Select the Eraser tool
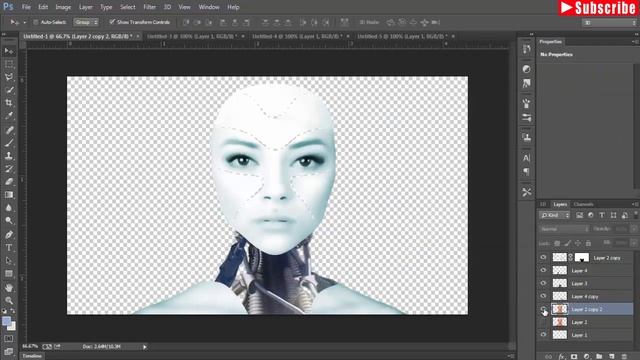This screenshot has width=640, height=360. [9, 182]
